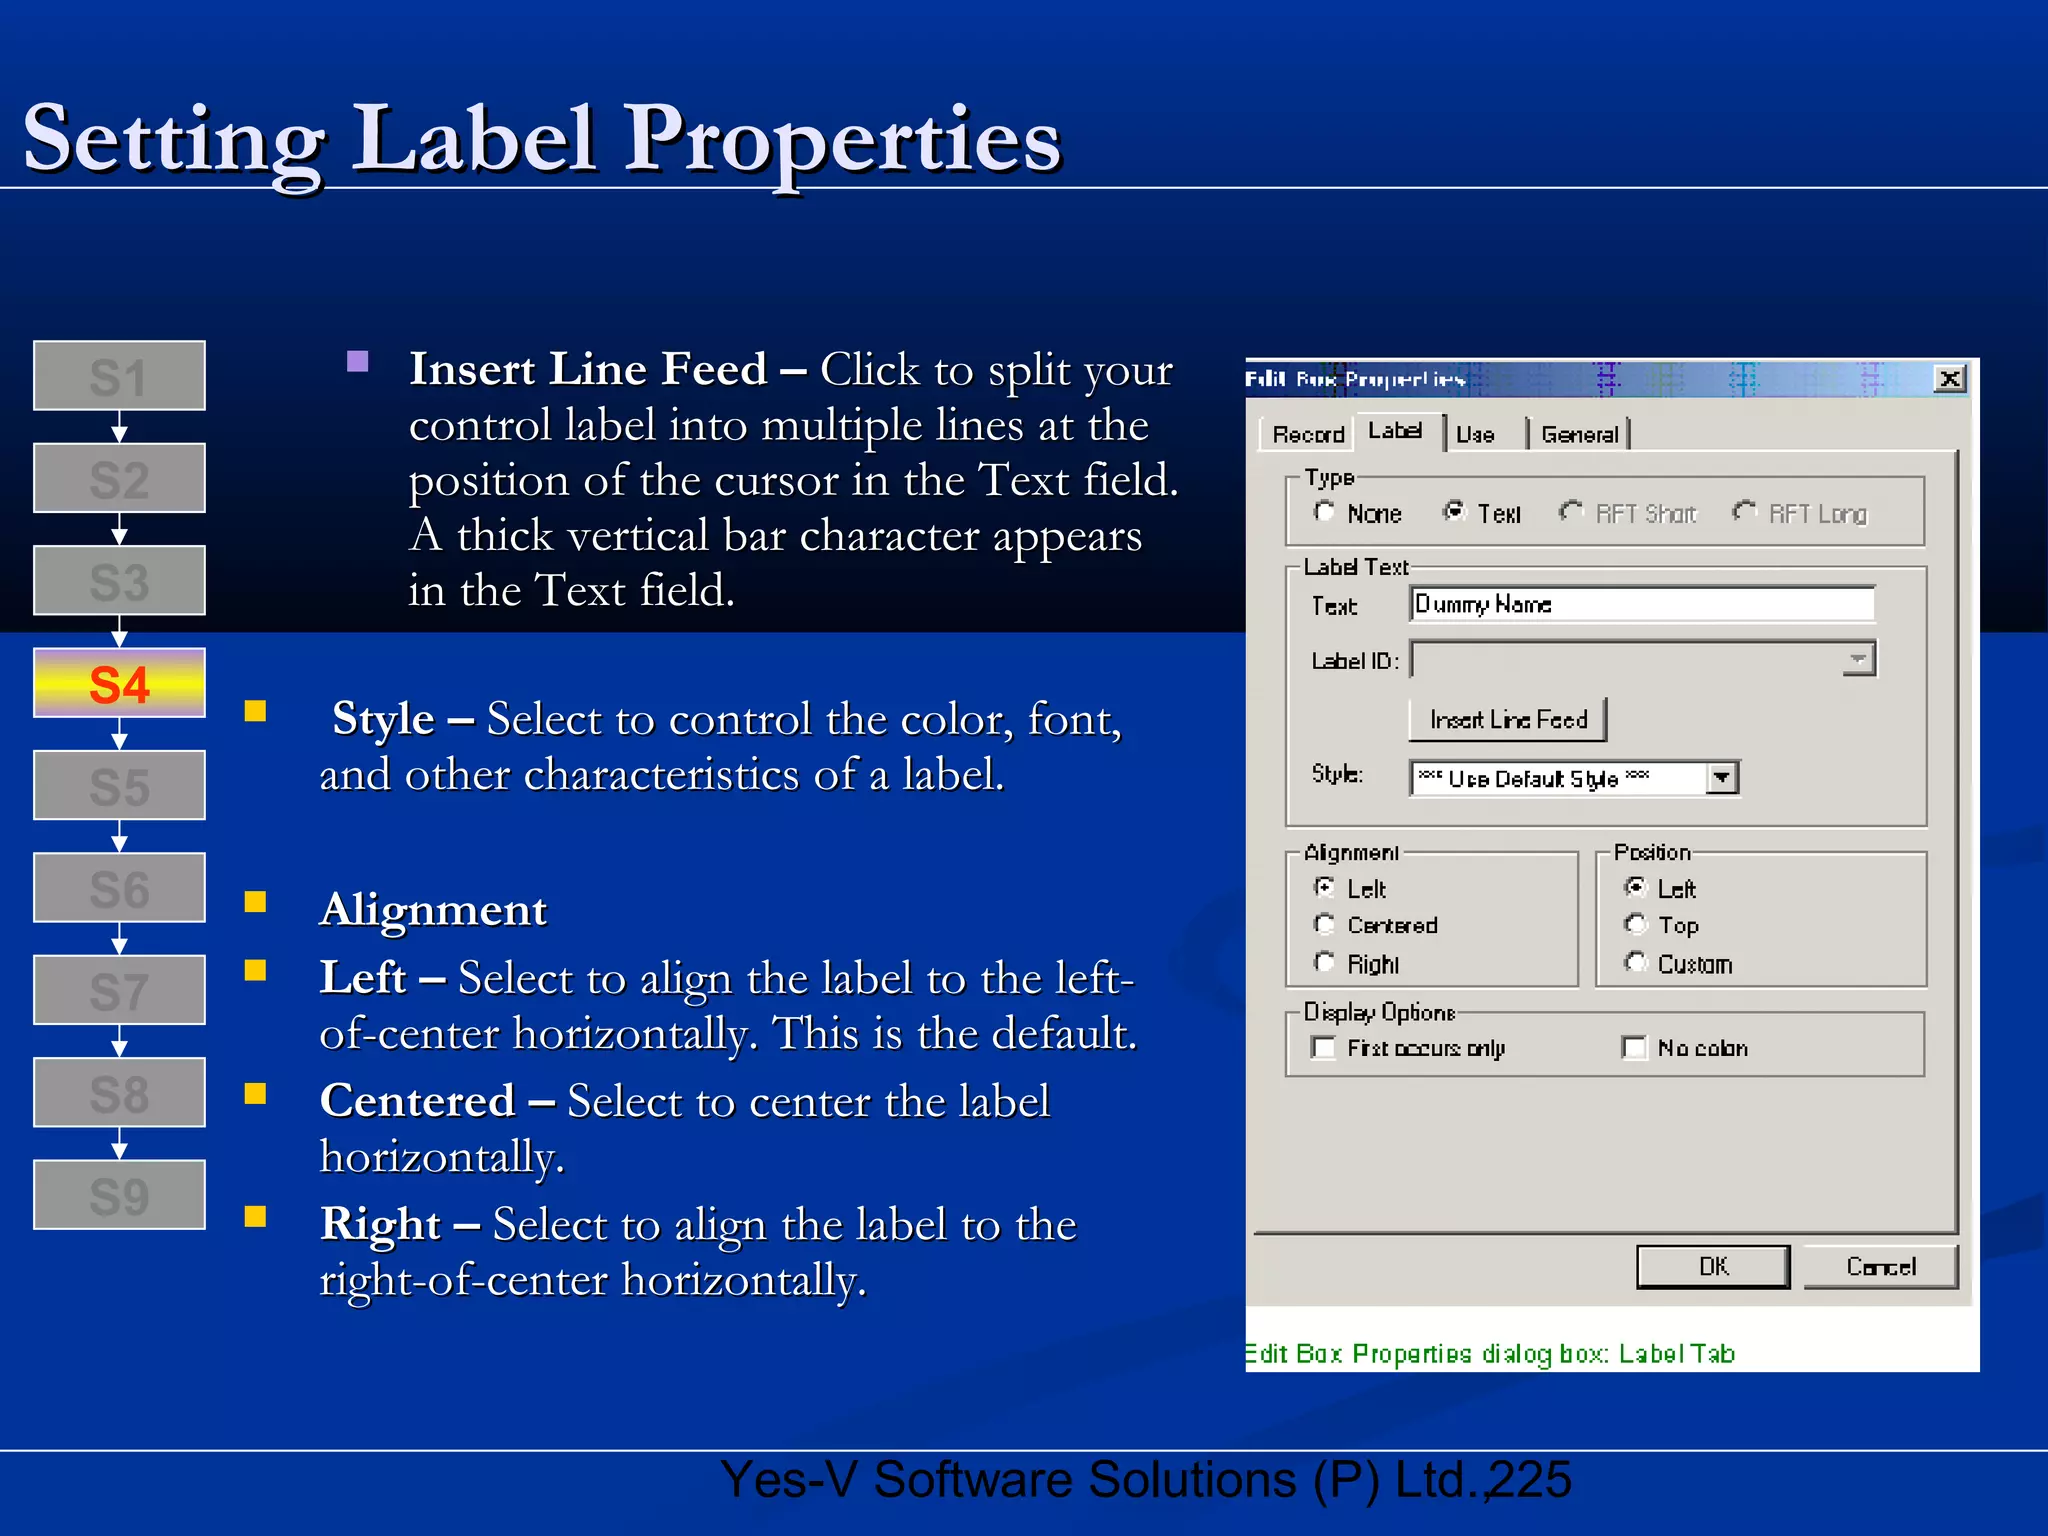Image resolution: width=2048 pixels, height=1536 pixels.
Task: Set Position to Custom
Action: (1636, 962)
